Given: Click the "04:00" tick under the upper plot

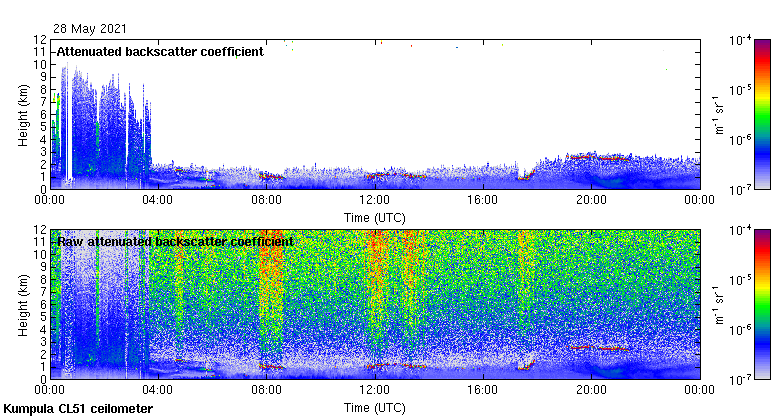Looking at the screenshot, I should [x=158, y=200].
